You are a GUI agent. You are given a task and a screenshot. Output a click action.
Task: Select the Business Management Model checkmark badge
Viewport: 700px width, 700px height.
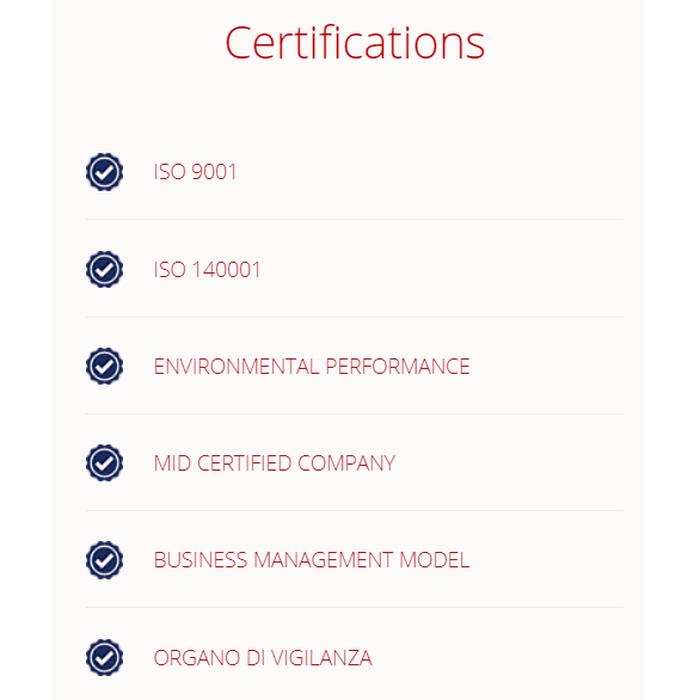point(104,560)
